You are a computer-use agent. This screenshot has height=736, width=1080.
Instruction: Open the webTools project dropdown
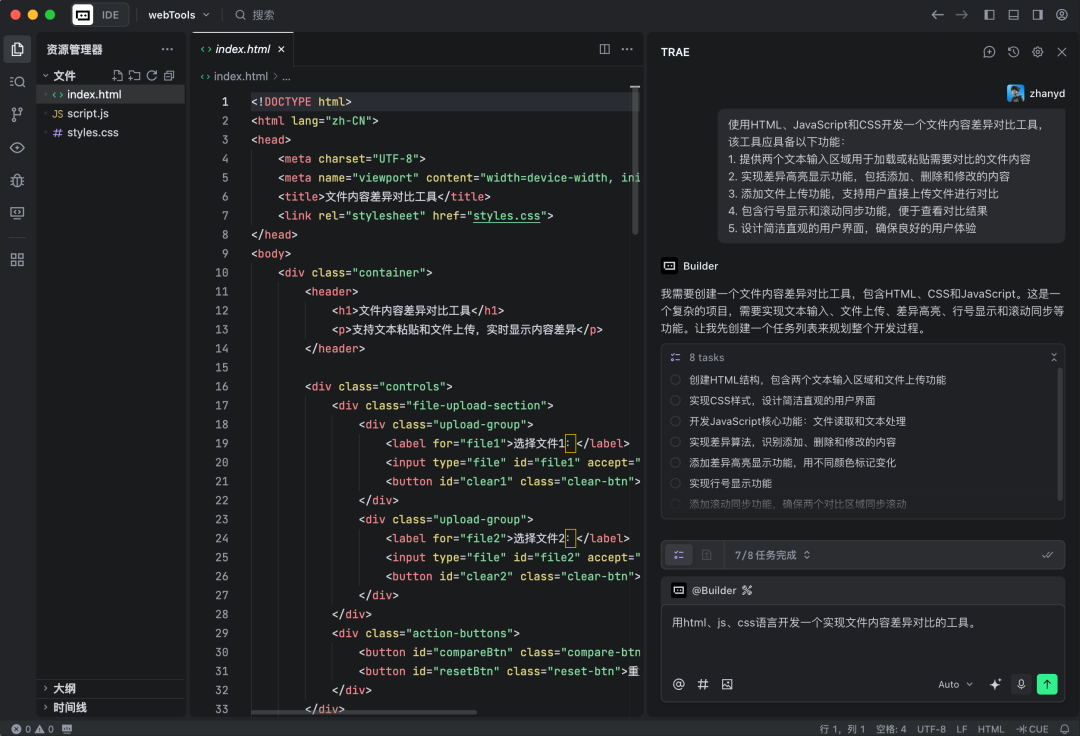[x=178, y=15]
